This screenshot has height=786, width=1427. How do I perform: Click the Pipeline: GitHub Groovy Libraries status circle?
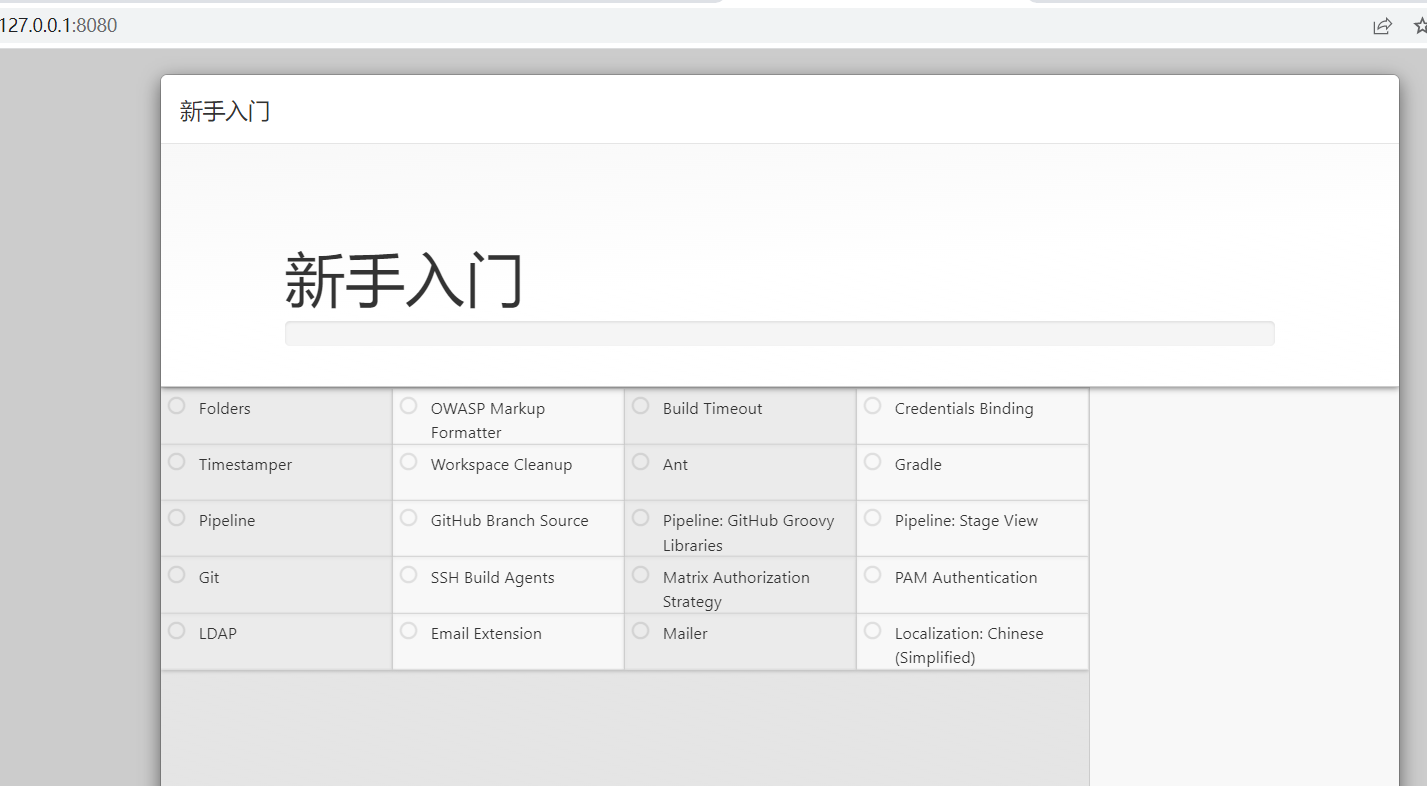[641, 518]
